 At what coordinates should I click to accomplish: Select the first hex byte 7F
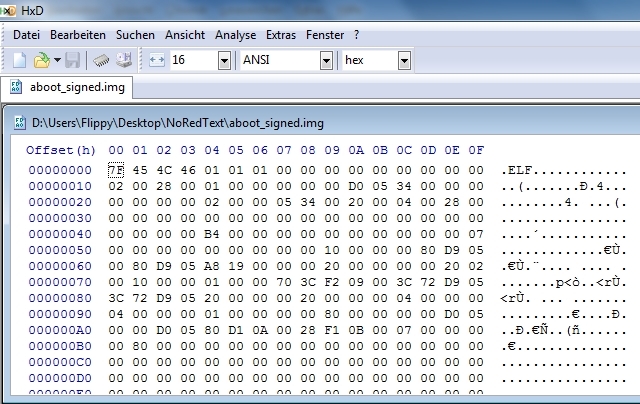coord(115,170)
